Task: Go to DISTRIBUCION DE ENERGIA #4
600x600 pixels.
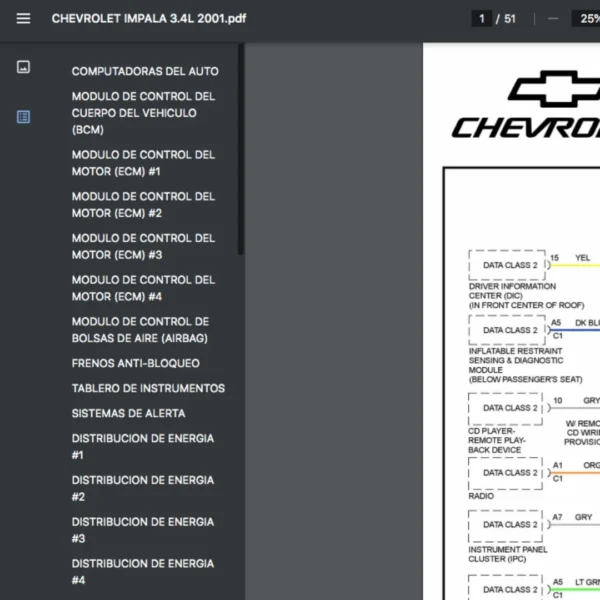Action: [x=143, y=572]
